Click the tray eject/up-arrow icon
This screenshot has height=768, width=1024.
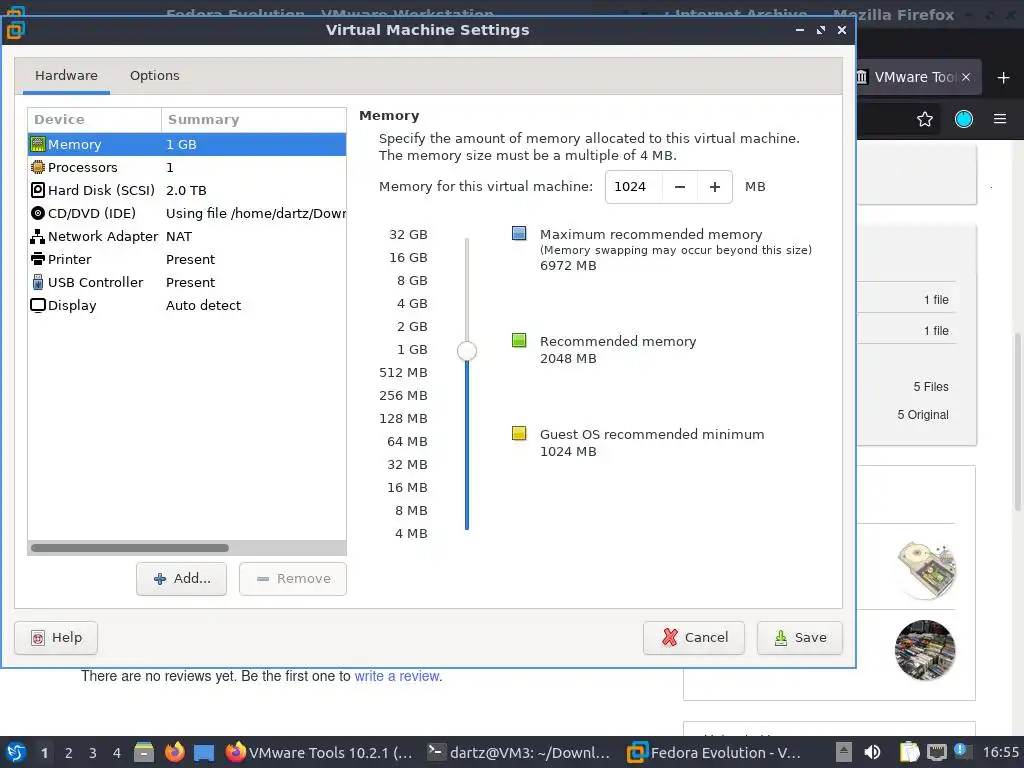844,752
